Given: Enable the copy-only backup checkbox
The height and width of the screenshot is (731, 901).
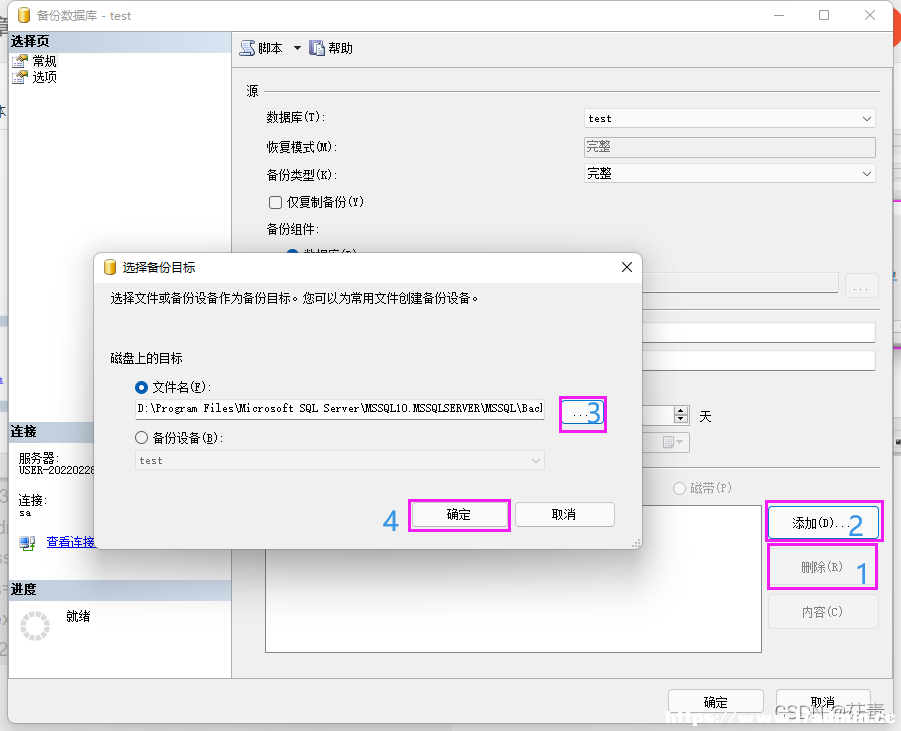Looking at the screenshot, I should coord(275,202).
